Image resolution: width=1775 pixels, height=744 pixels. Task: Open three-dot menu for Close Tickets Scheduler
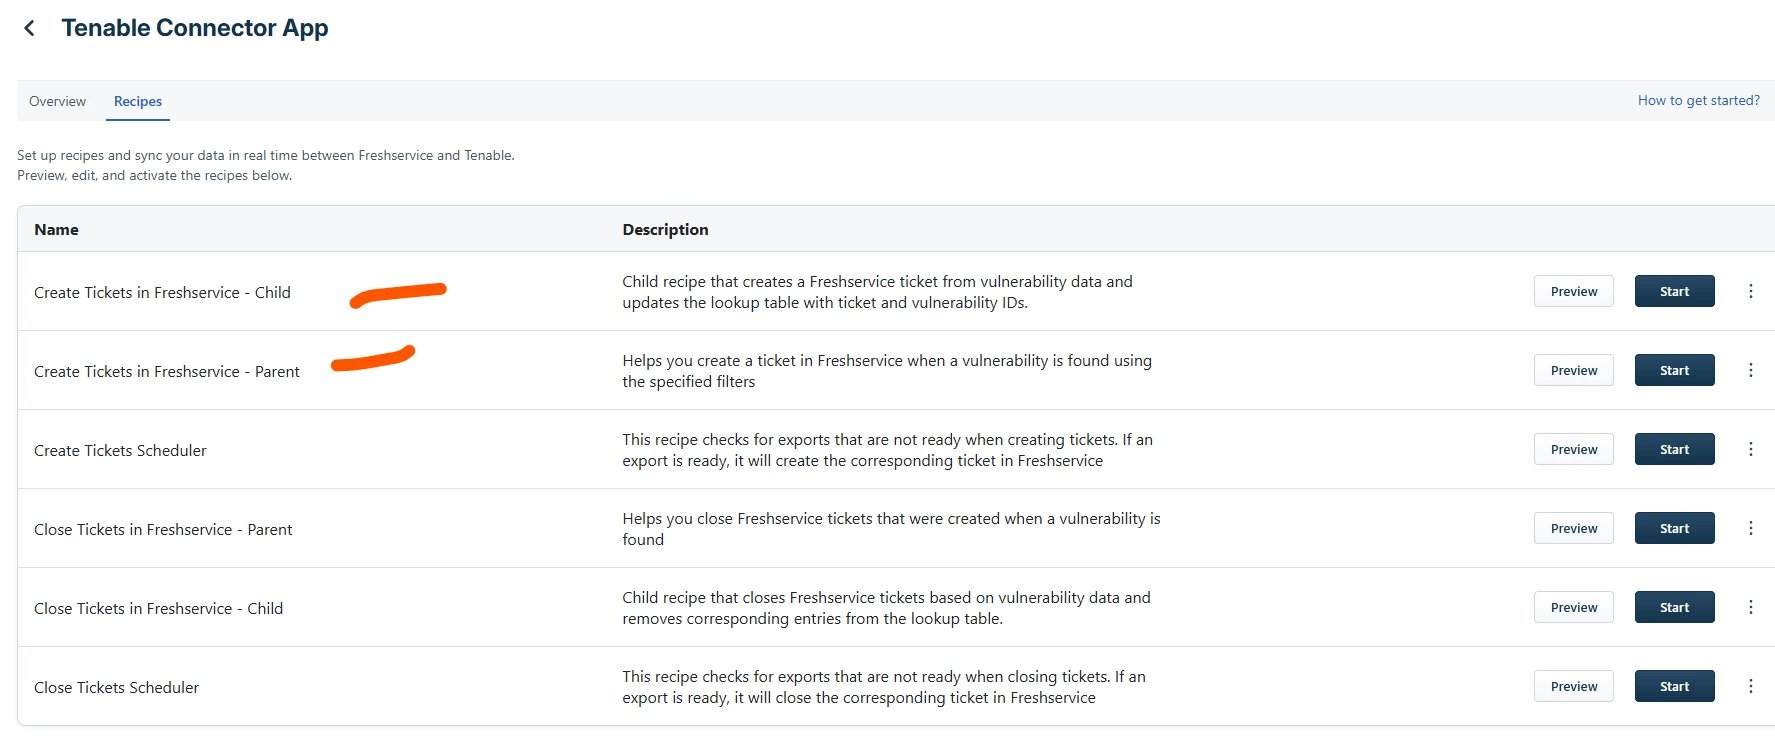1750,686
